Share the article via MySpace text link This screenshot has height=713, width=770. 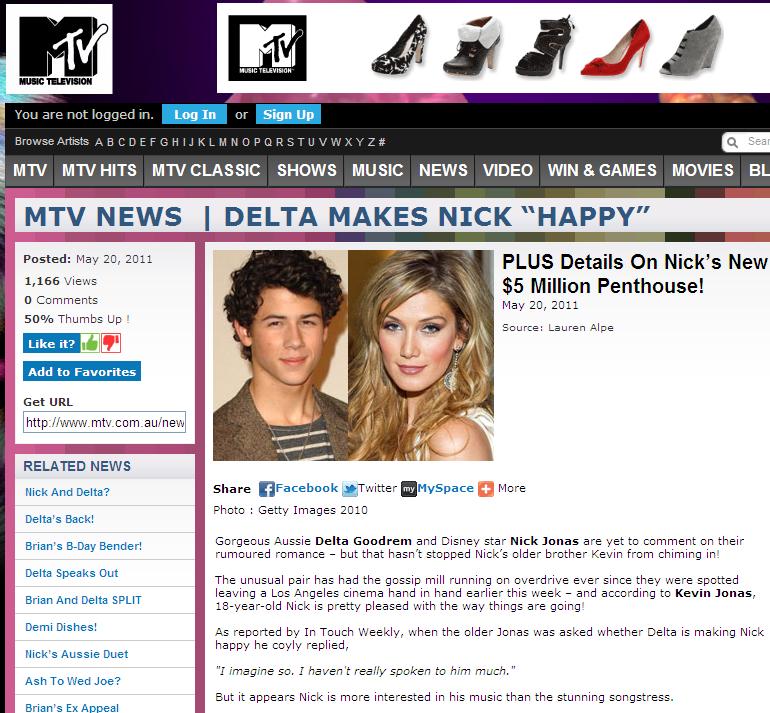(445, 488)
